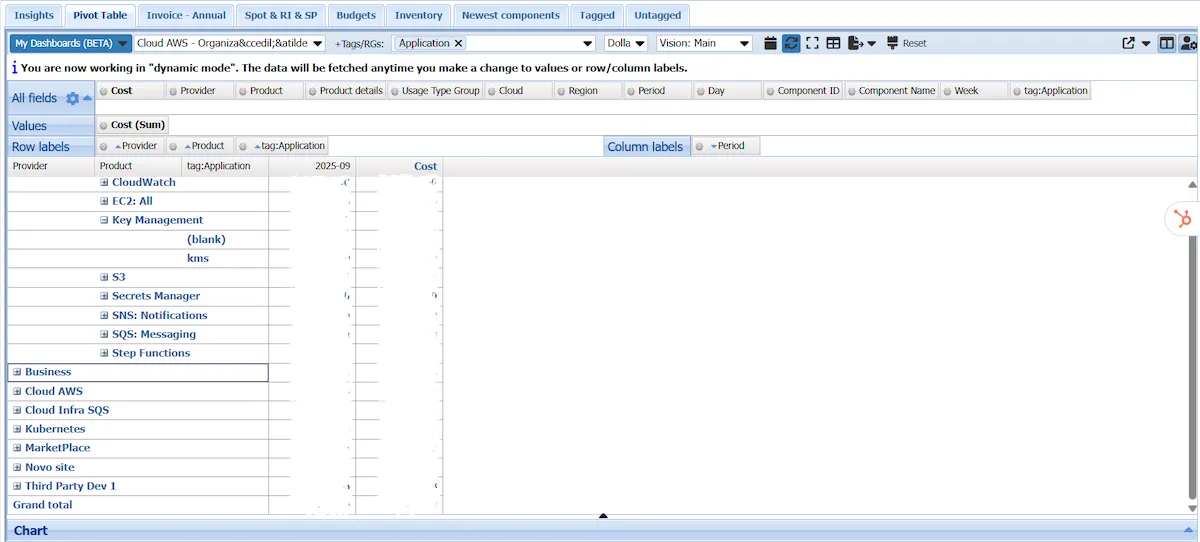This screenshot has width=1200, height=542.
Task: Expand the Business provider row
Action: [17, 372]
